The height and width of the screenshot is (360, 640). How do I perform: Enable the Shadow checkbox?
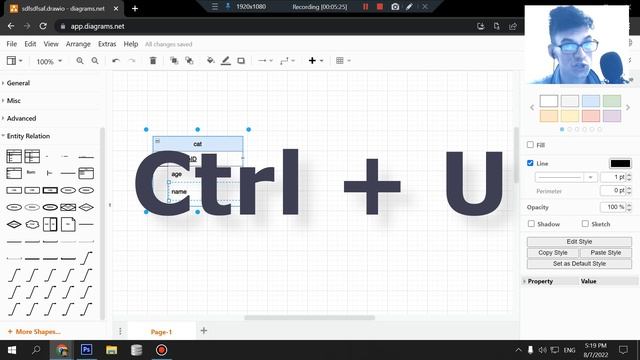tap(531, 224)
